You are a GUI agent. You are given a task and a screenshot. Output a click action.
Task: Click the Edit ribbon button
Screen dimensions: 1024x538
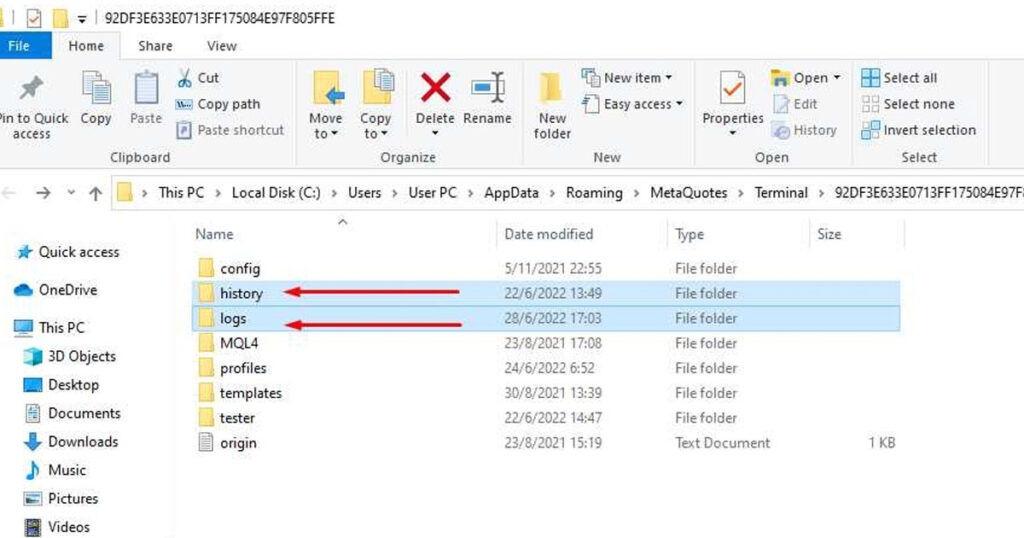point(795,104)
